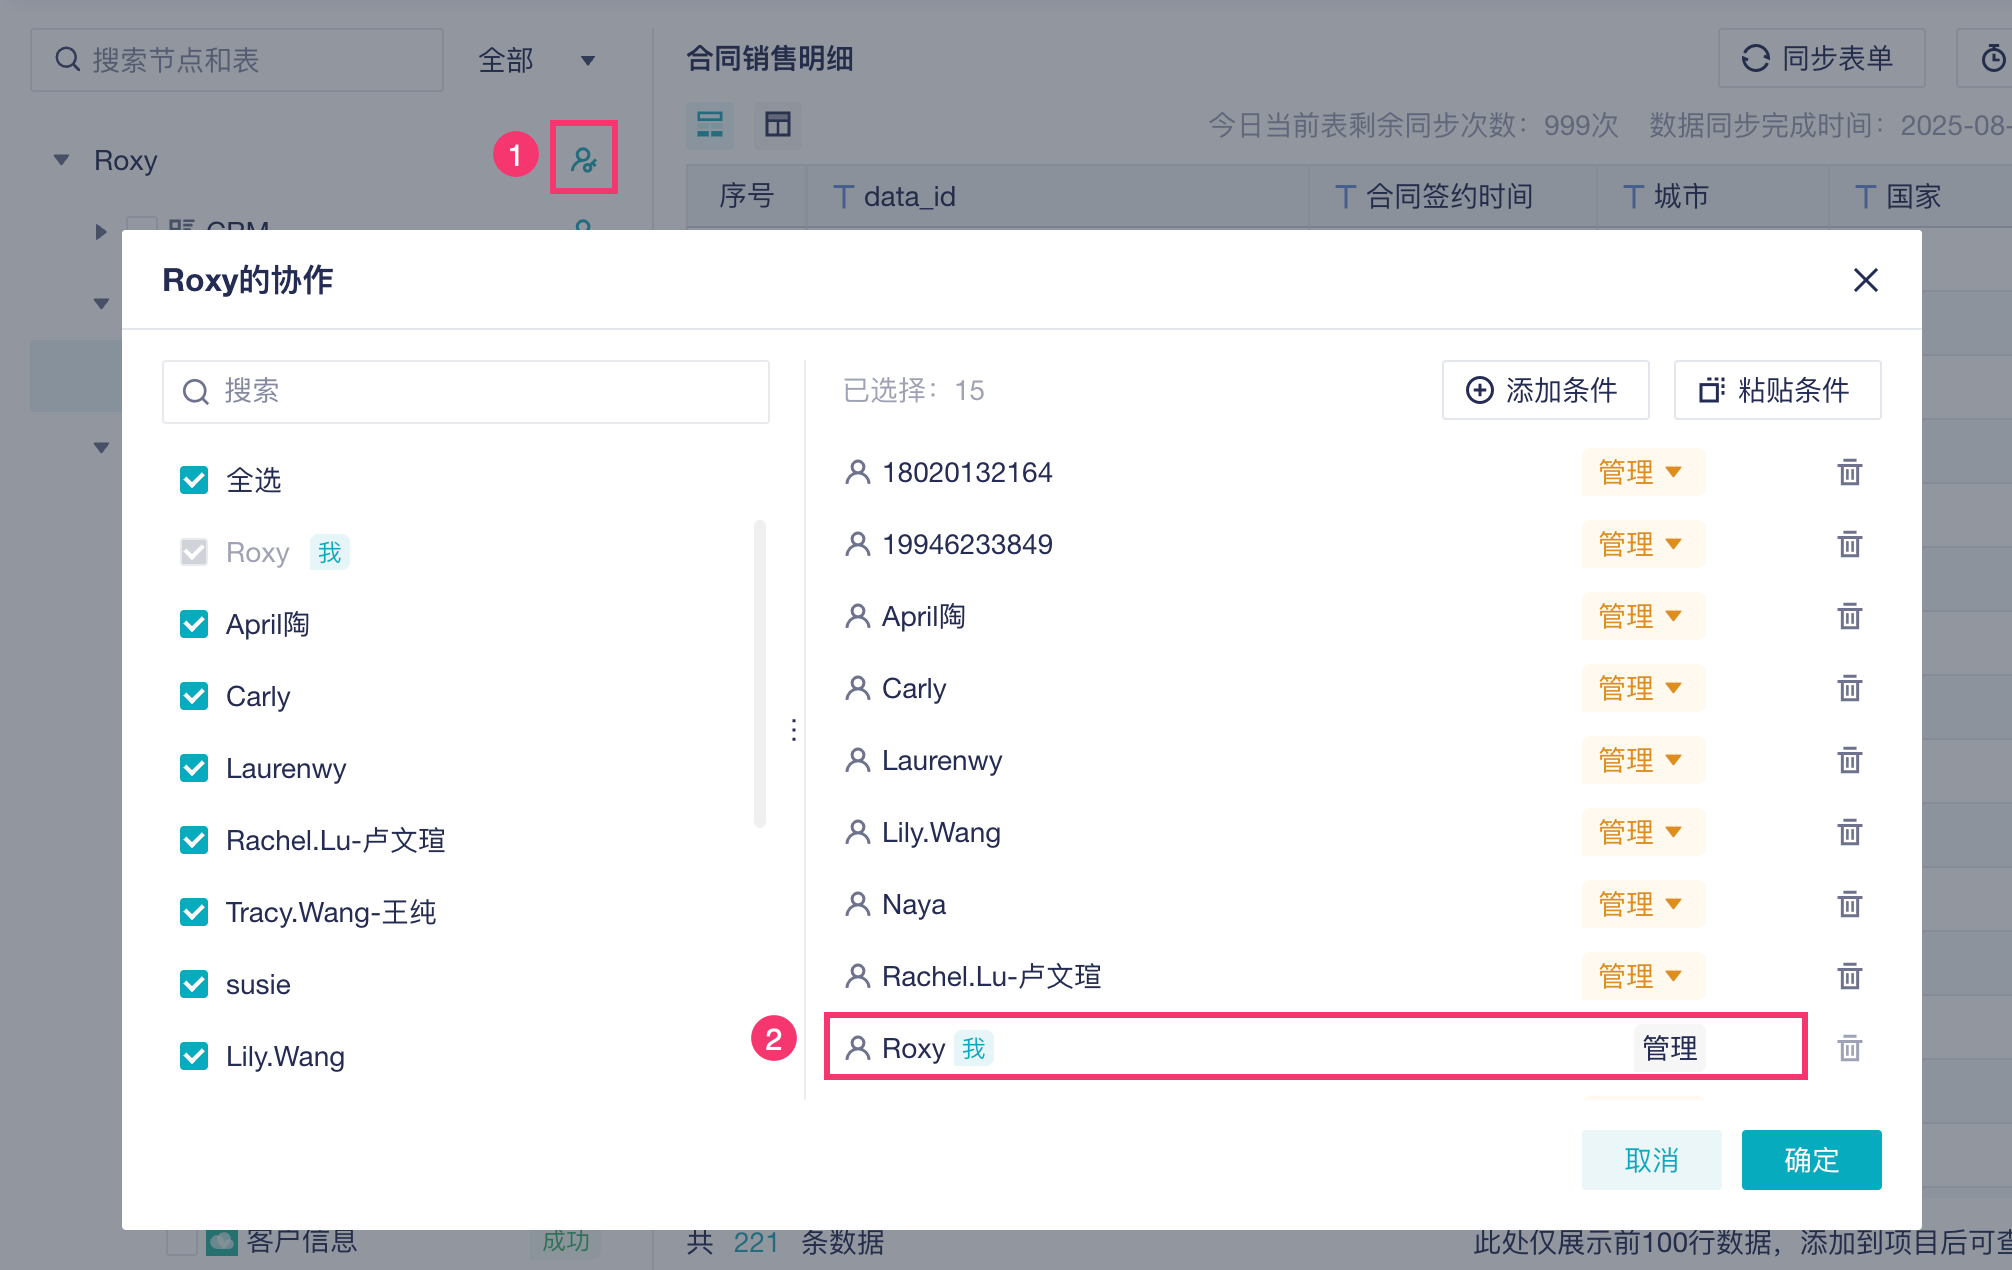Delete user 18020132164 with trash icon
2012x1270 pixels.
1849,472
